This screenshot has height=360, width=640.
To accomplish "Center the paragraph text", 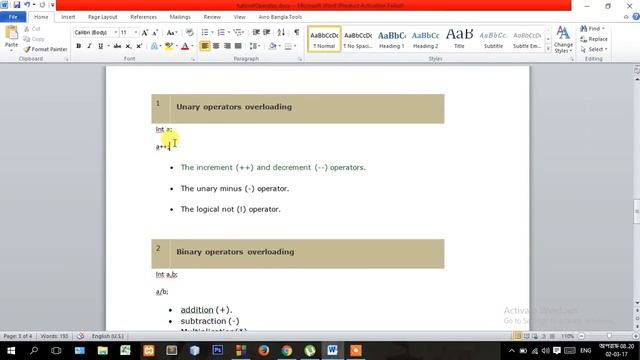I will (216, 46).
